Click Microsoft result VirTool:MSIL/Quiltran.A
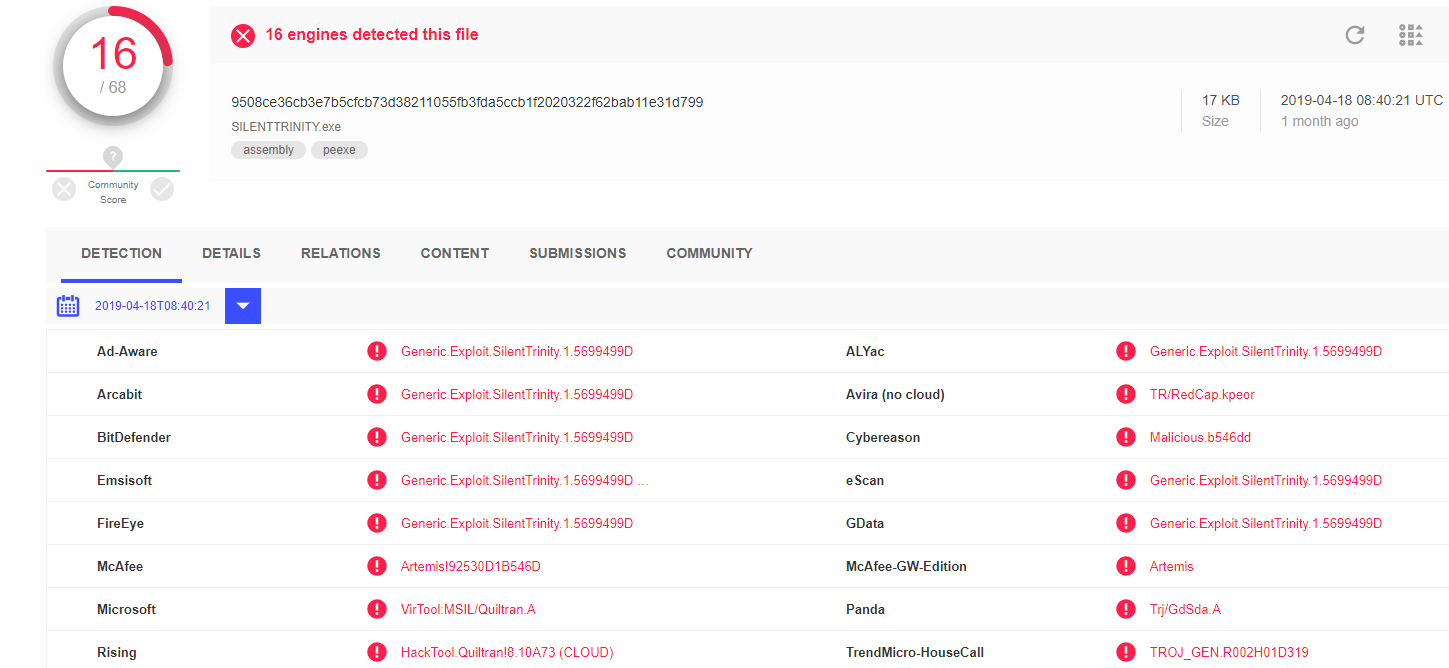The height and width of the screenshot is (668, 1449). point(468,609)
